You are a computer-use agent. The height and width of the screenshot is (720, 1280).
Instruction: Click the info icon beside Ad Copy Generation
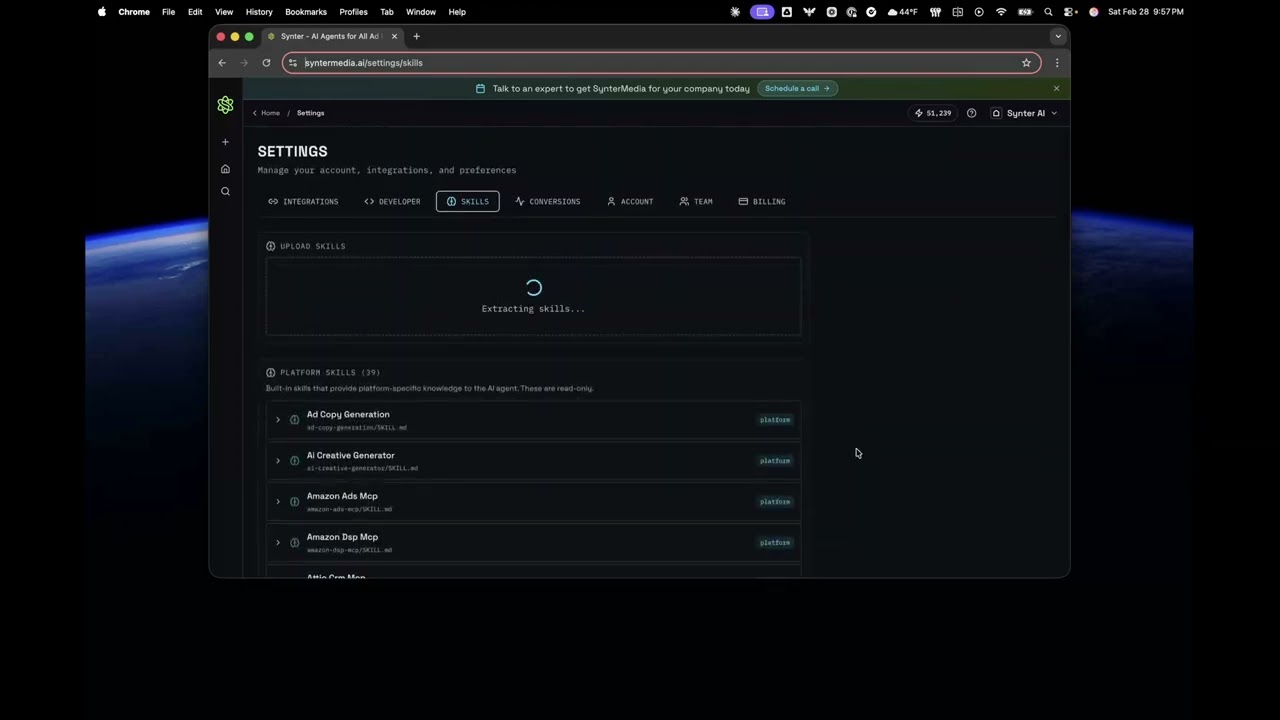coord(294,420)
